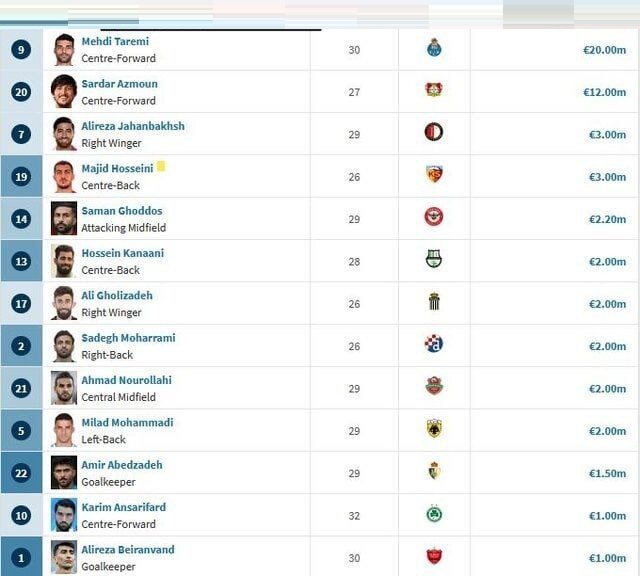
Task: Click Kayserispor crest in Majid Hosseini row
Action: click(x=434, y=175)
